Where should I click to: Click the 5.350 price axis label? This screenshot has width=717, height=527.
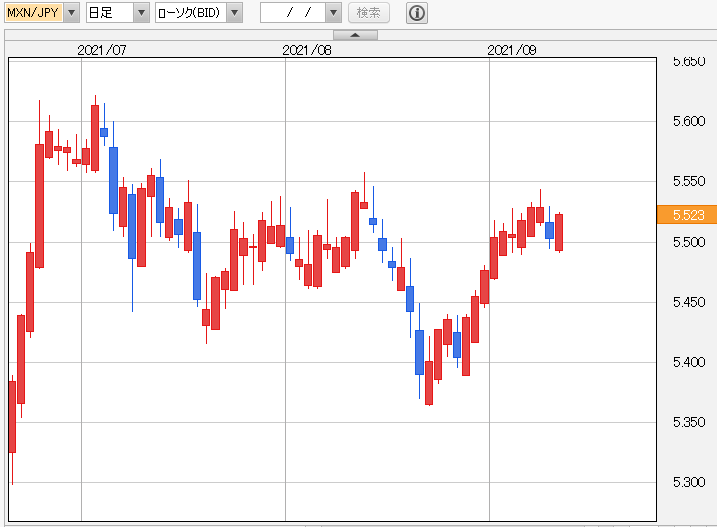tap(689, 422)
